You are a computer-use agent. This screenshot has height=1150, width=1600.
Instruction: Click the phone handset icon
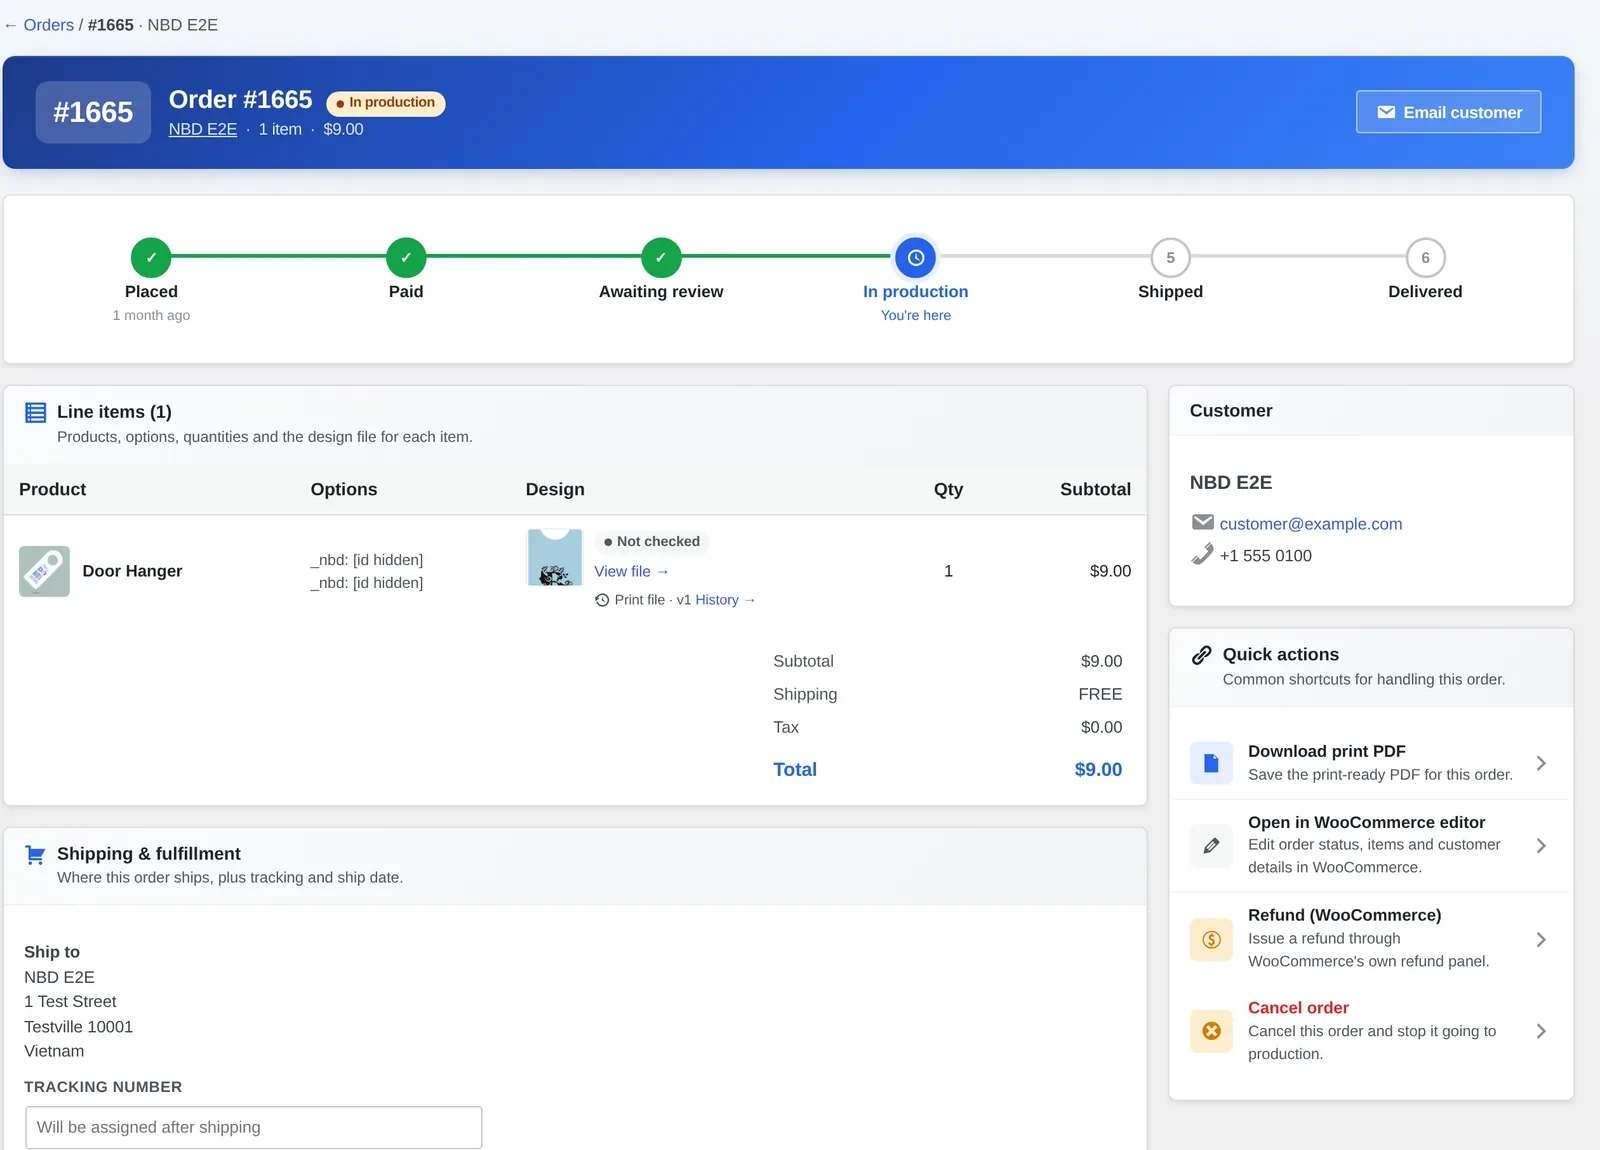click(1203, 554)
